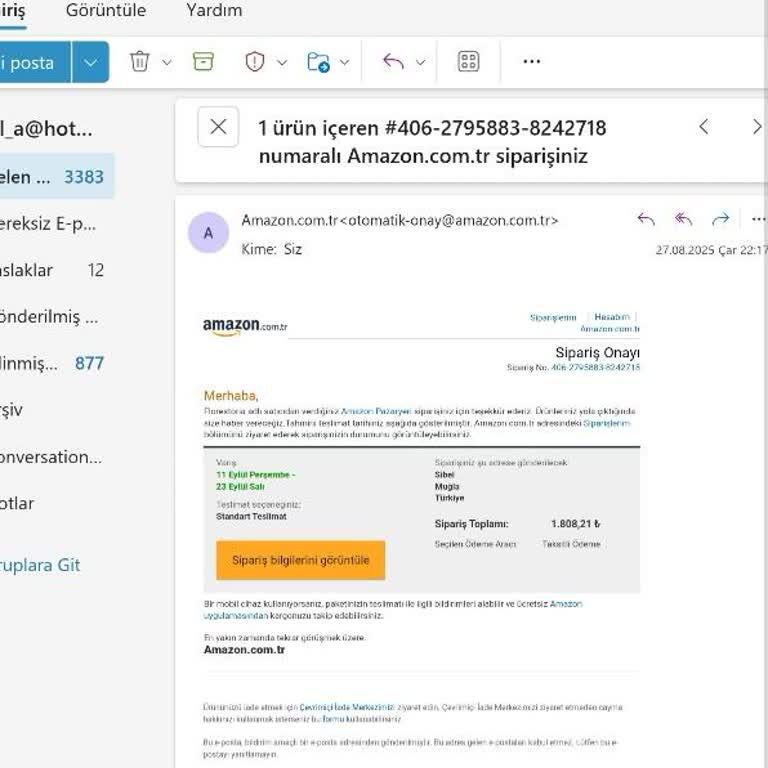This screenshot has height=768, width=768.
Task: Open the Yardım menu tab
Action: point(214,10)
